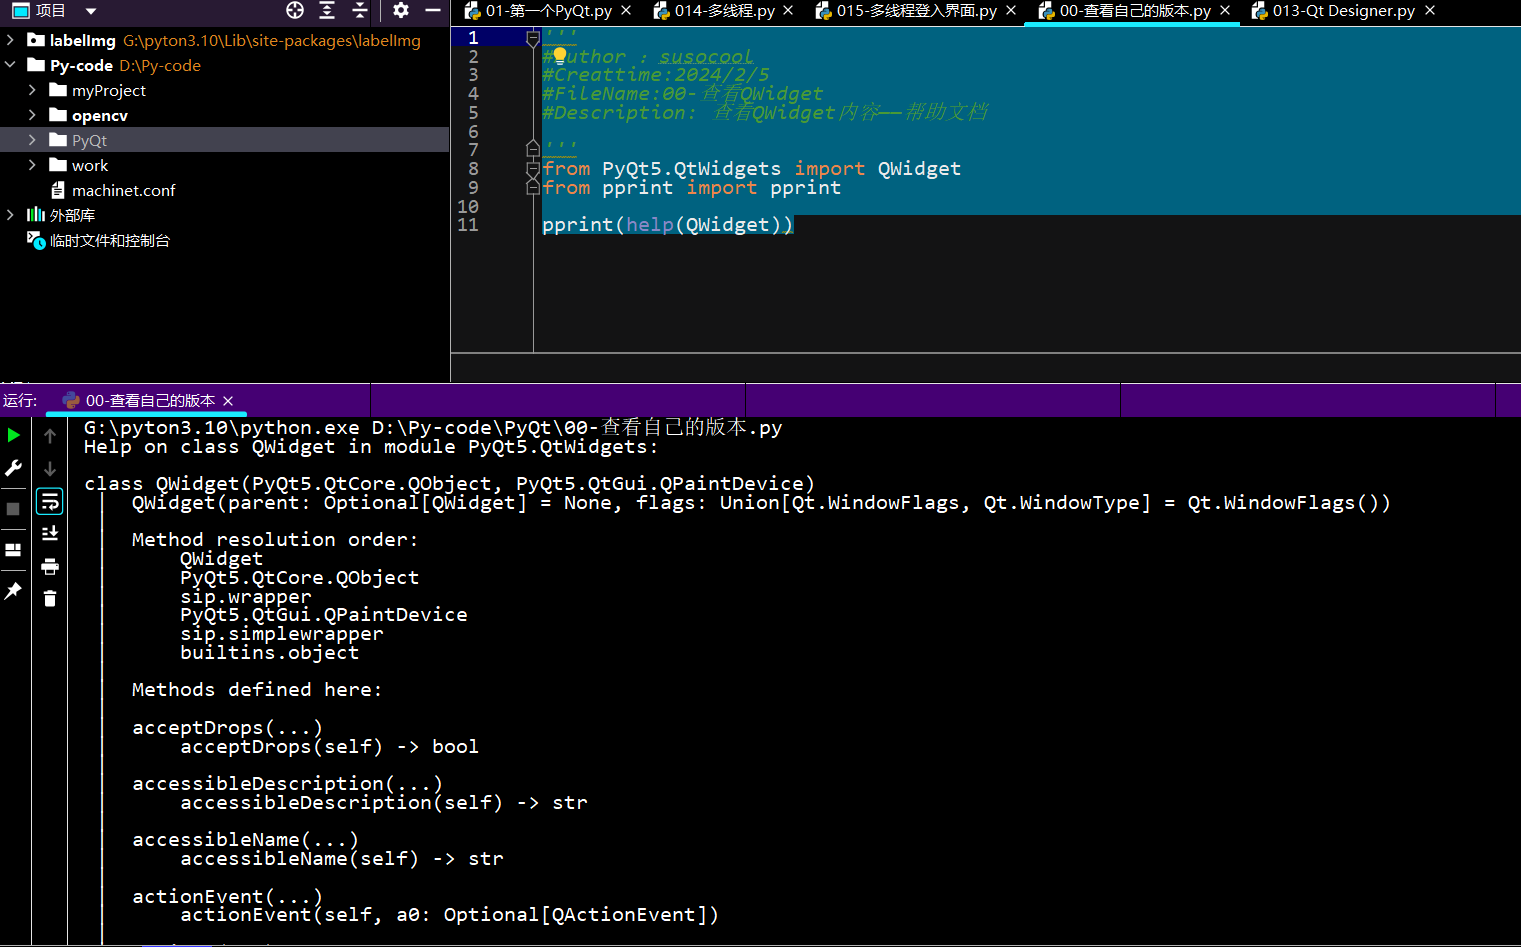
Task: Click the down stack trace arrow
Action: tap(50, 468)
